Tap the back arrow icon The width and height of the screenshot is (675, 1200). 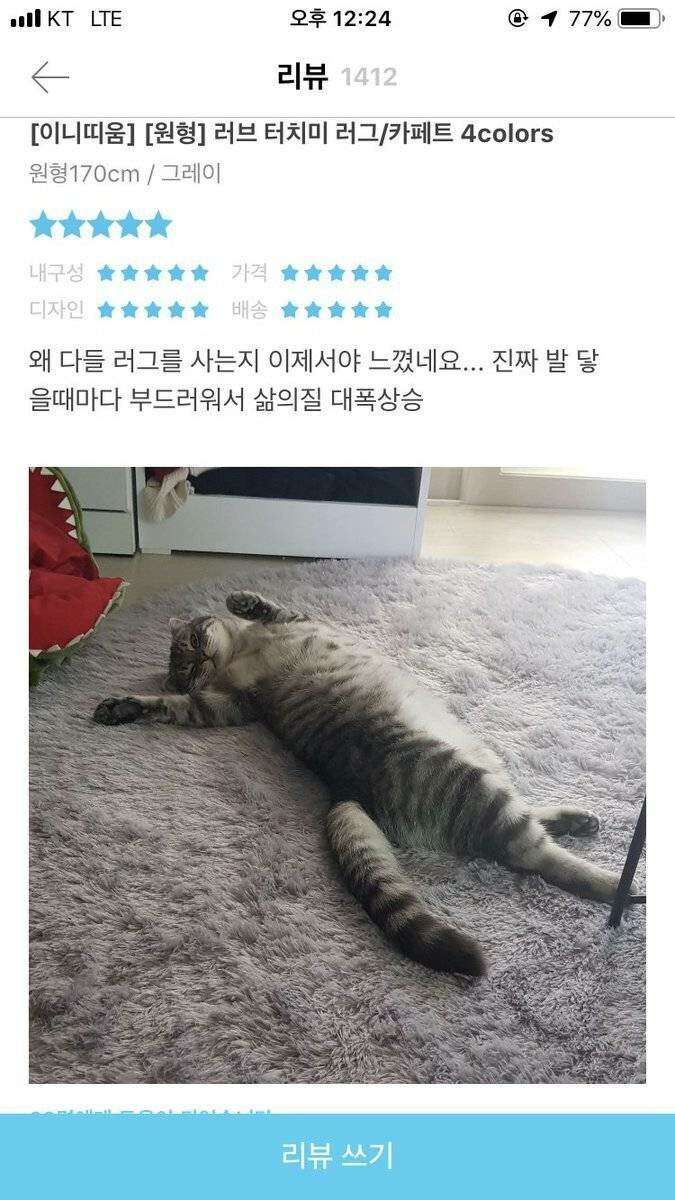(x=50, y=76)
